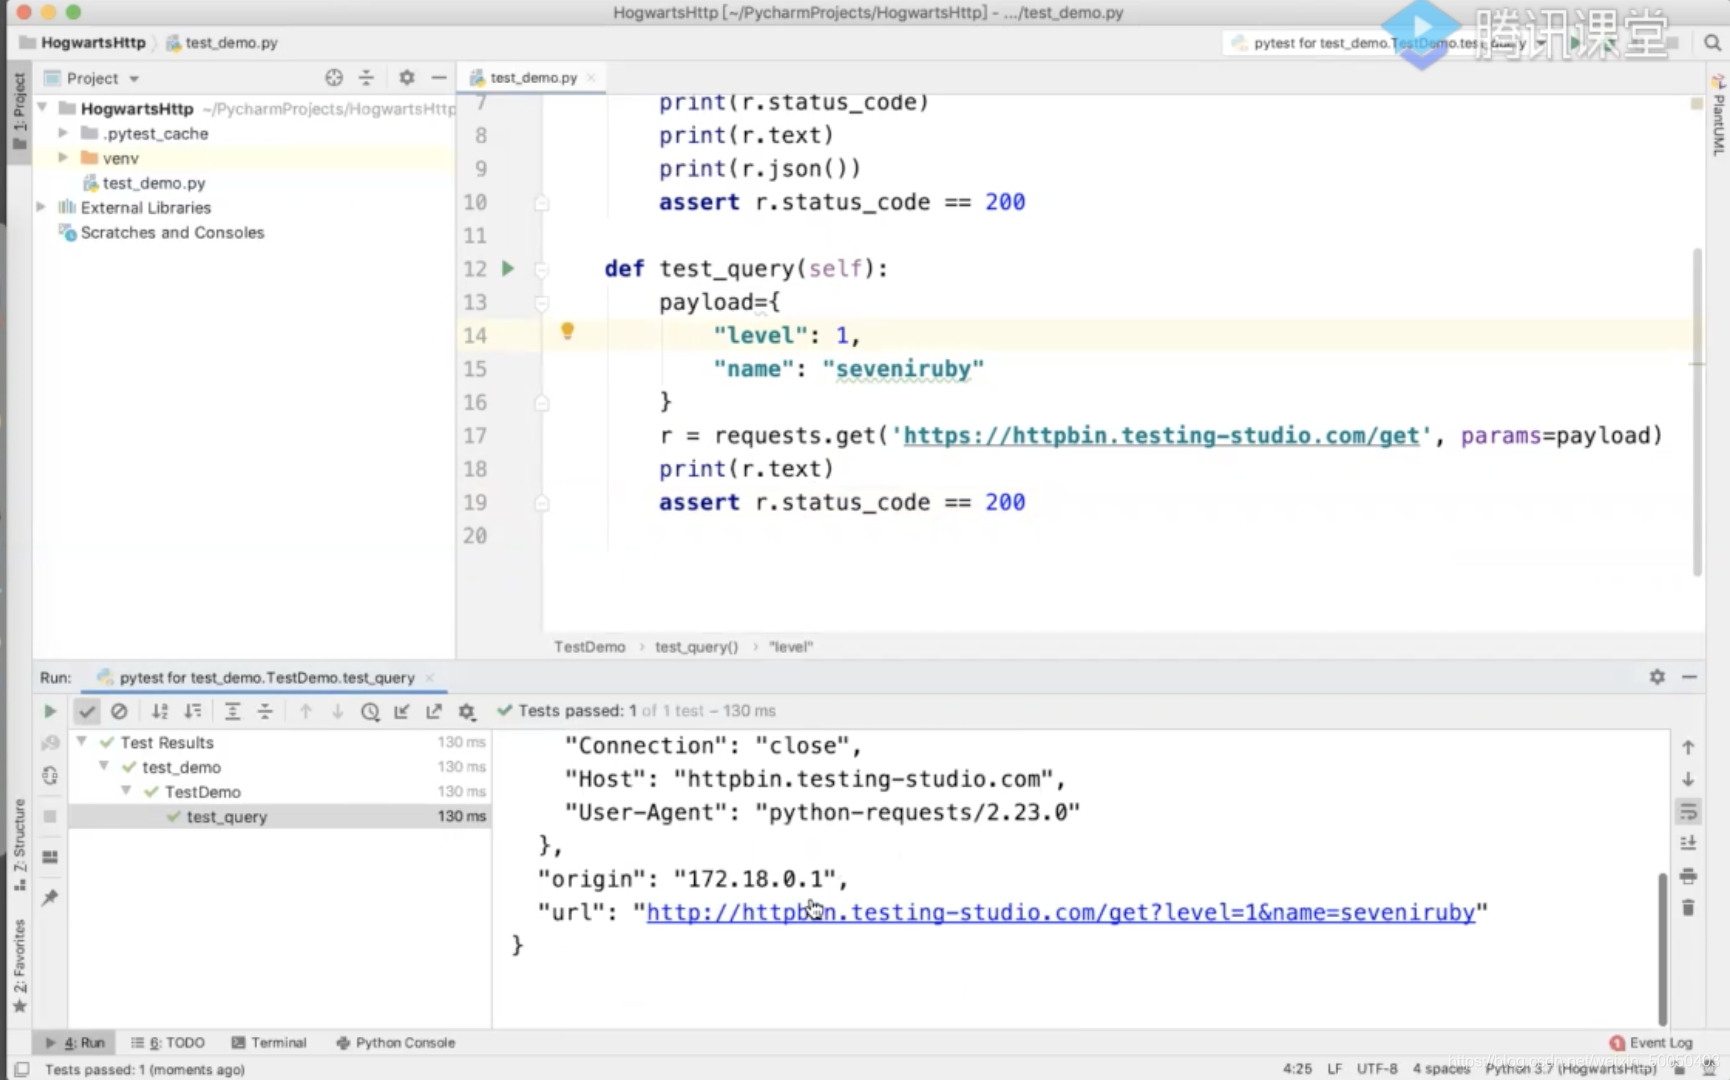Expand External Libraries node
Viewport: 1730px width, 1080px height.
(42, 207)
